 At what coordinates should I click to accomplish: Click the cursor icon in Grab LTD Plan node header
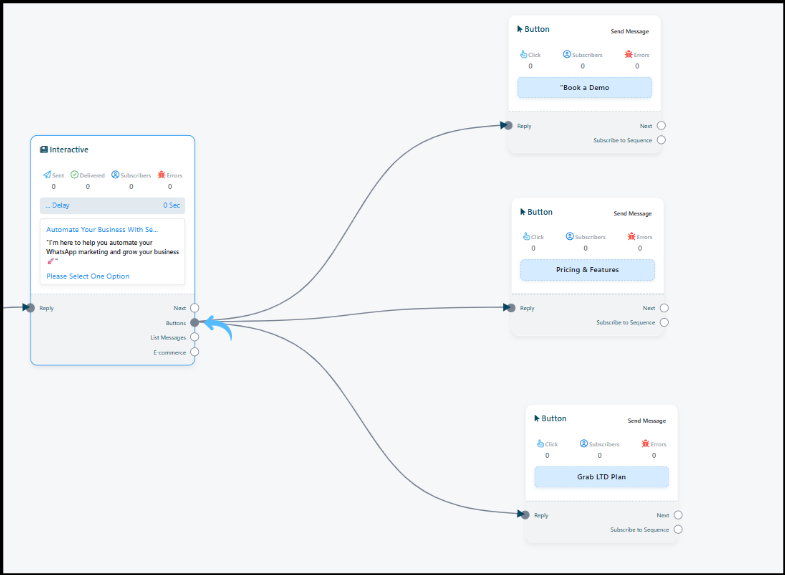pyautogui.click(x=537, y=419)
